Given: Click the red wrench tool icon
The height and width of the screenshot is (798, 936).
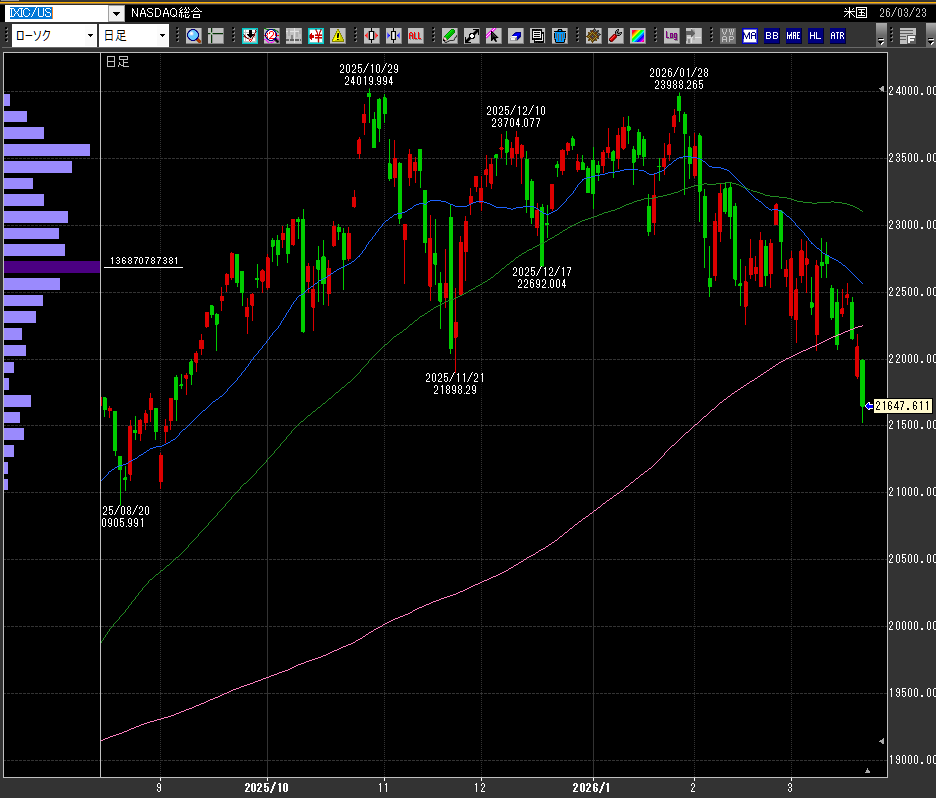Looking at the screenshot, I should (615, 36).
